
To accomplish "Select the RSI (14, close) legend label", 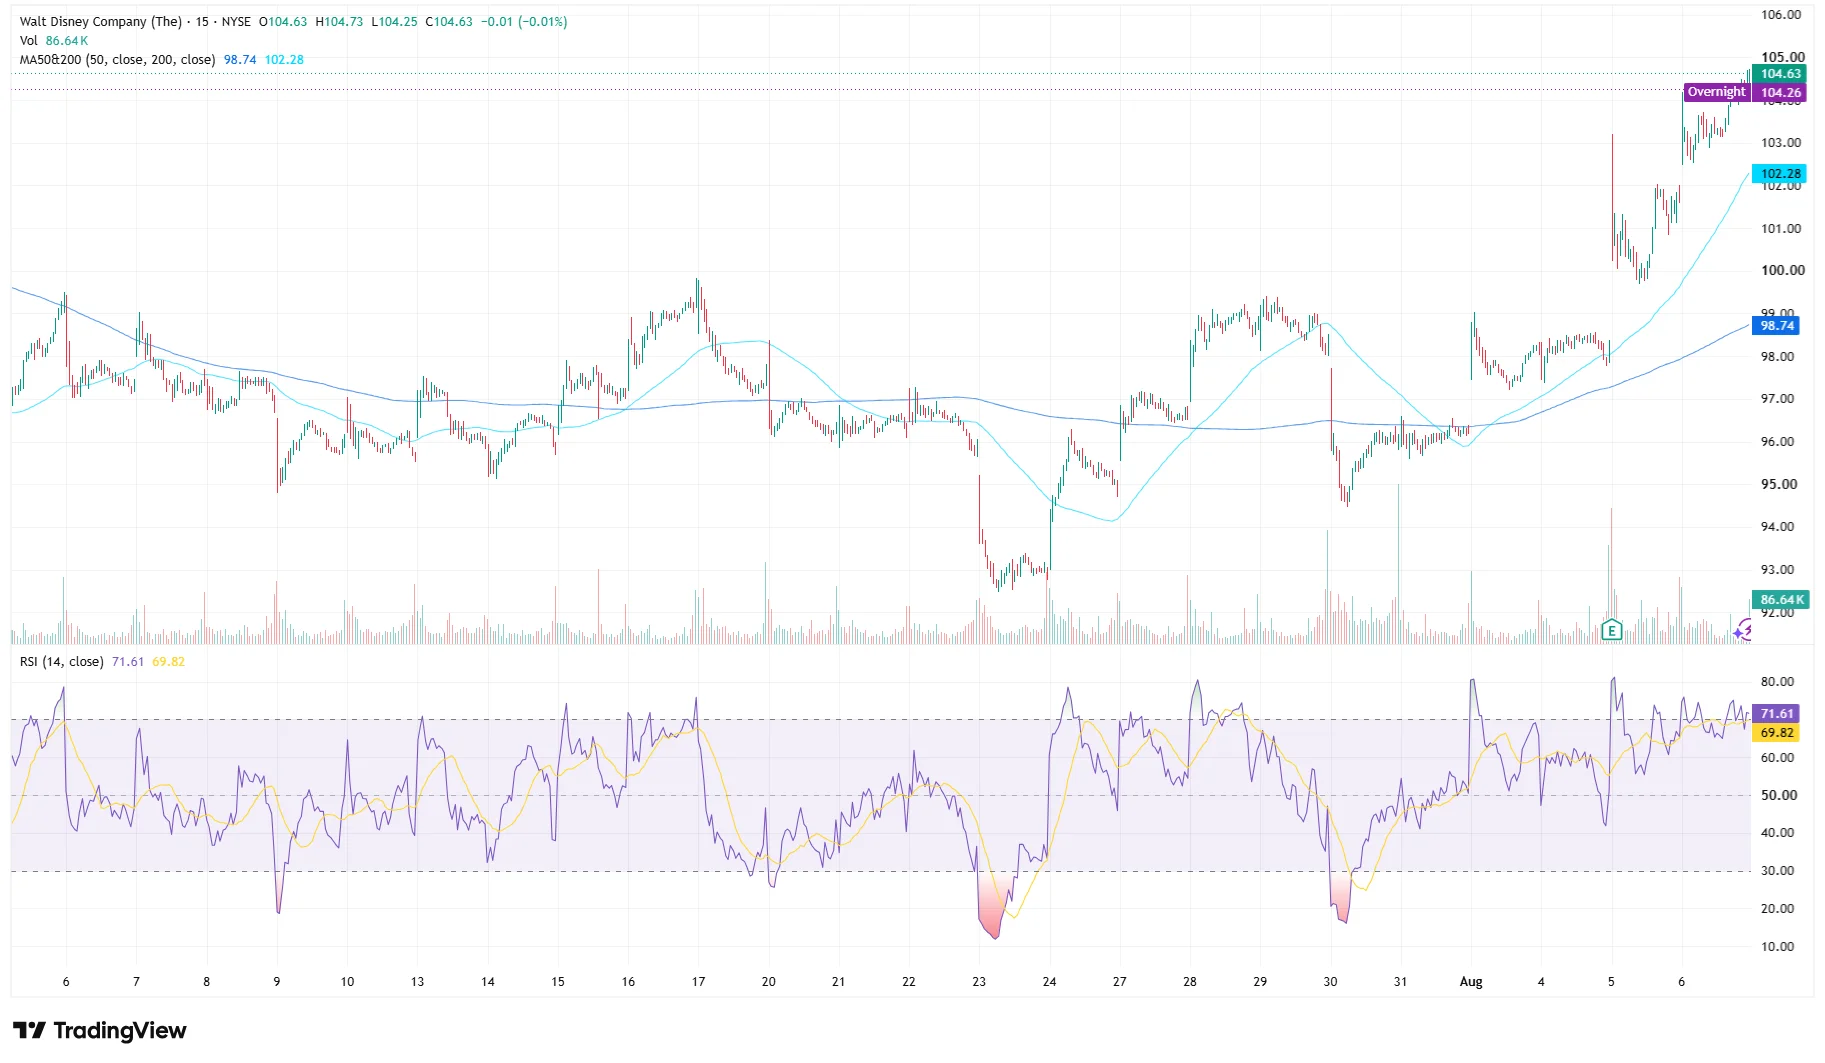I will 61,662.
